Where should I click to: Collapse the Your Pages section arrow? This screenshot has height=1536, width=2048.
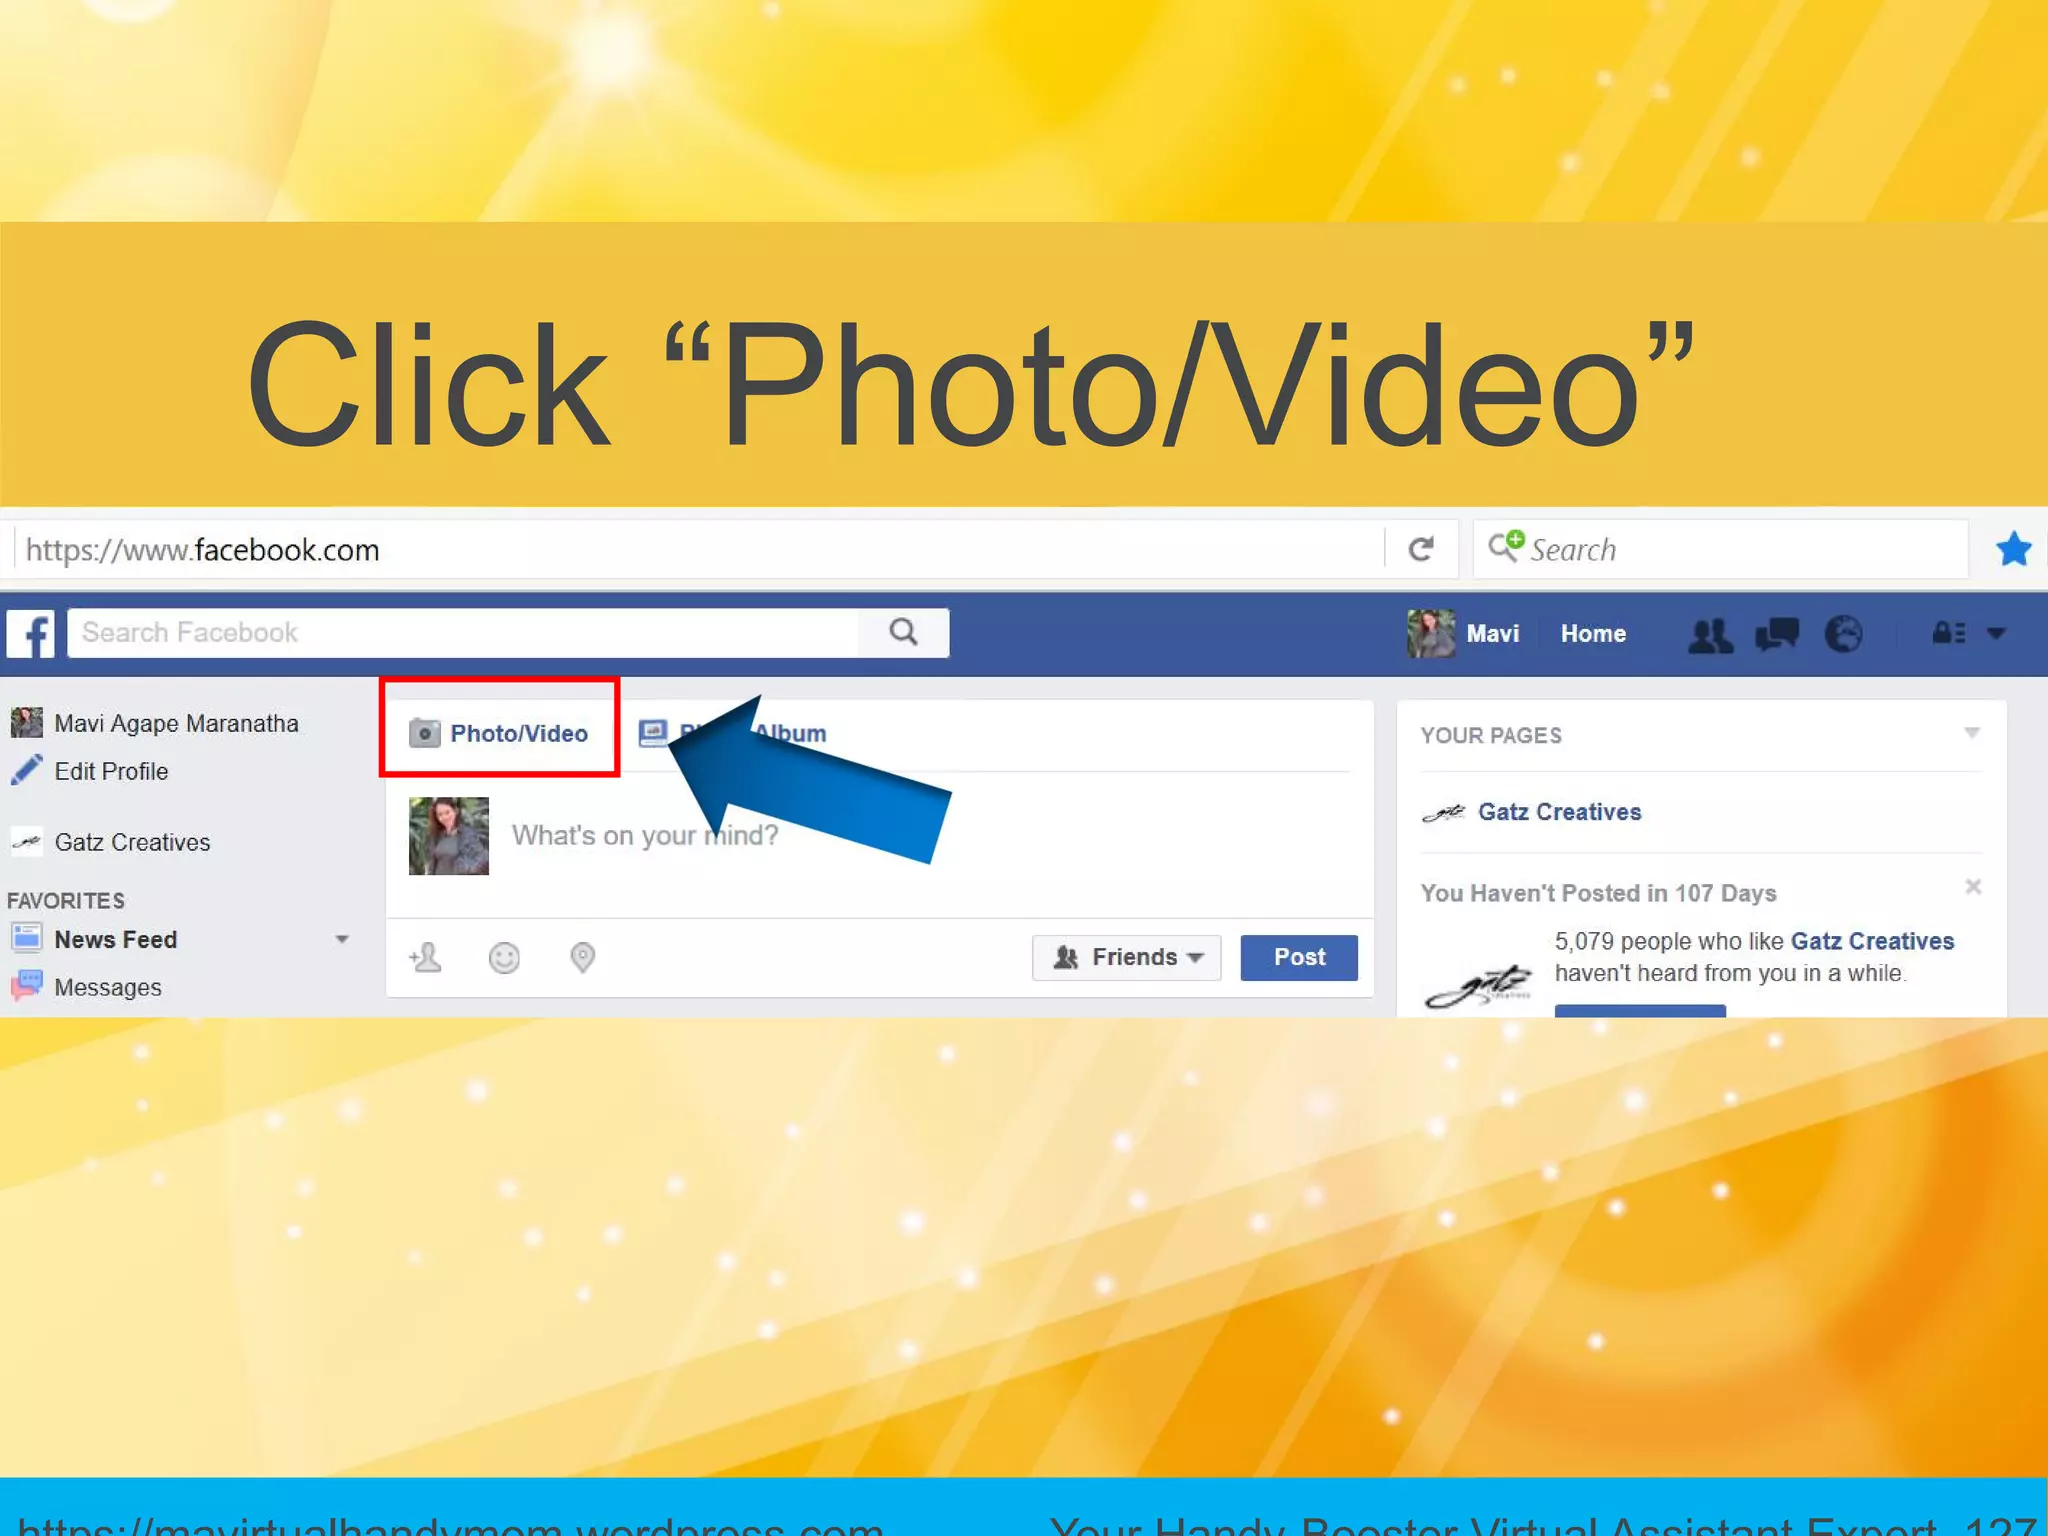click(x=1972, y=733)
